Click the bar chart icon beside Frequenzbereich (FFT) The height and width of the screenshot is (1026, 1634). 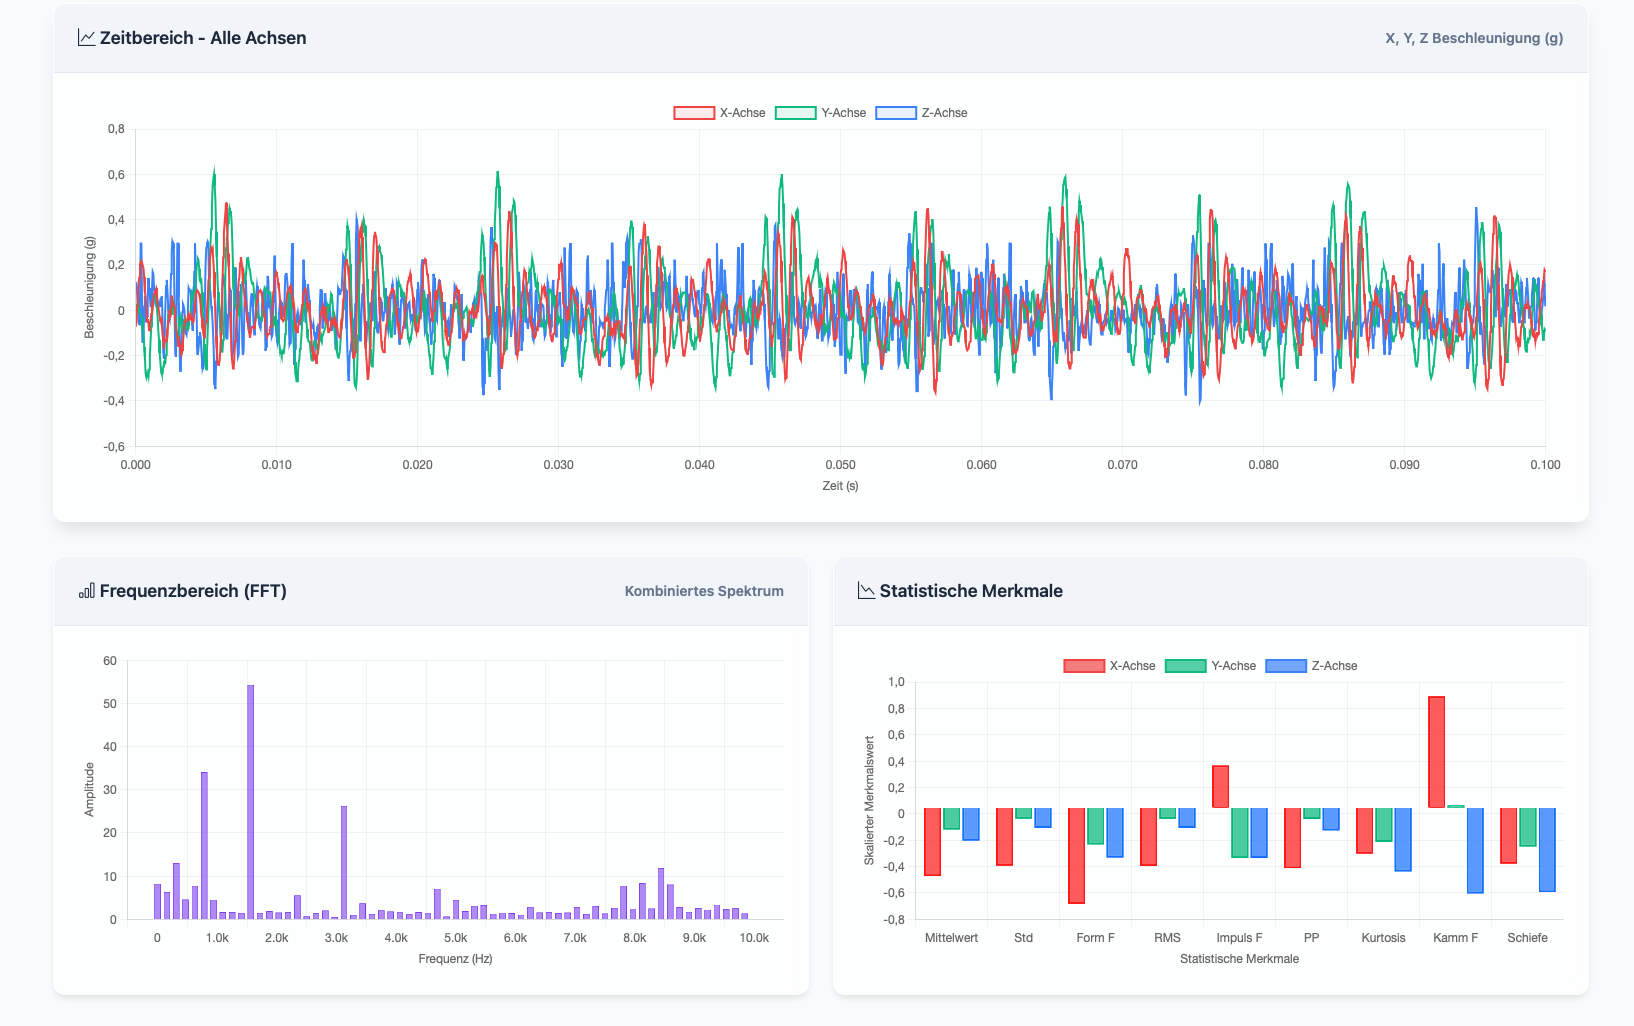click(x=87, y=591)
